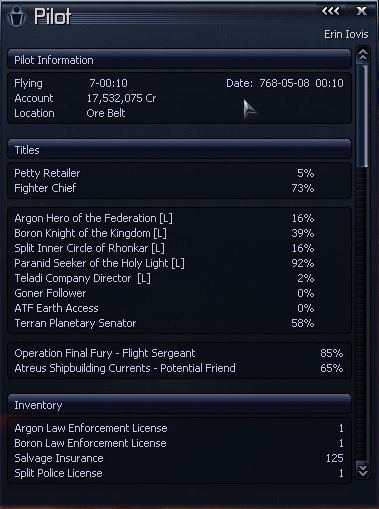Collapse the Titles section header
Viewport: 379px width, 509px height.
(179, 150)
